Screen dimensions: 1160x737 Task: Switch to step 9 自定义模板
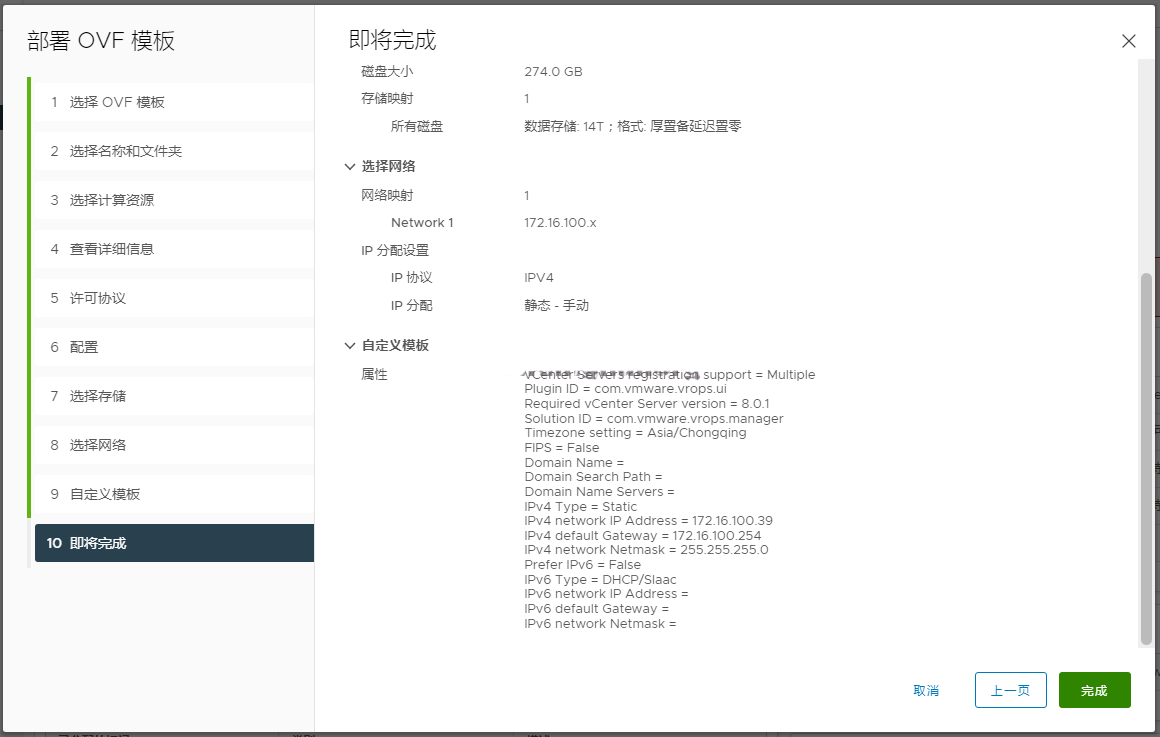105,494
